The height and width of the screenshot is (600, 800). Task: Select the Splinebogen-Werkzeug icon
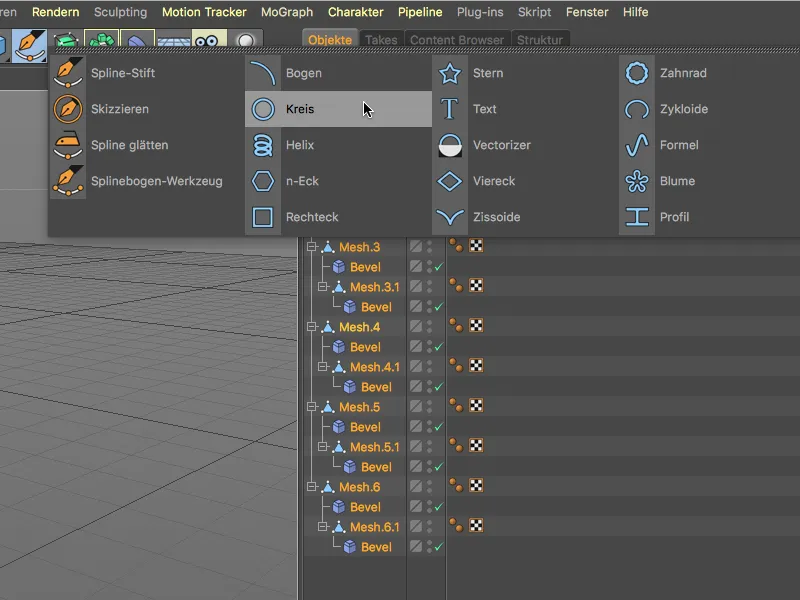click(68, 181)
